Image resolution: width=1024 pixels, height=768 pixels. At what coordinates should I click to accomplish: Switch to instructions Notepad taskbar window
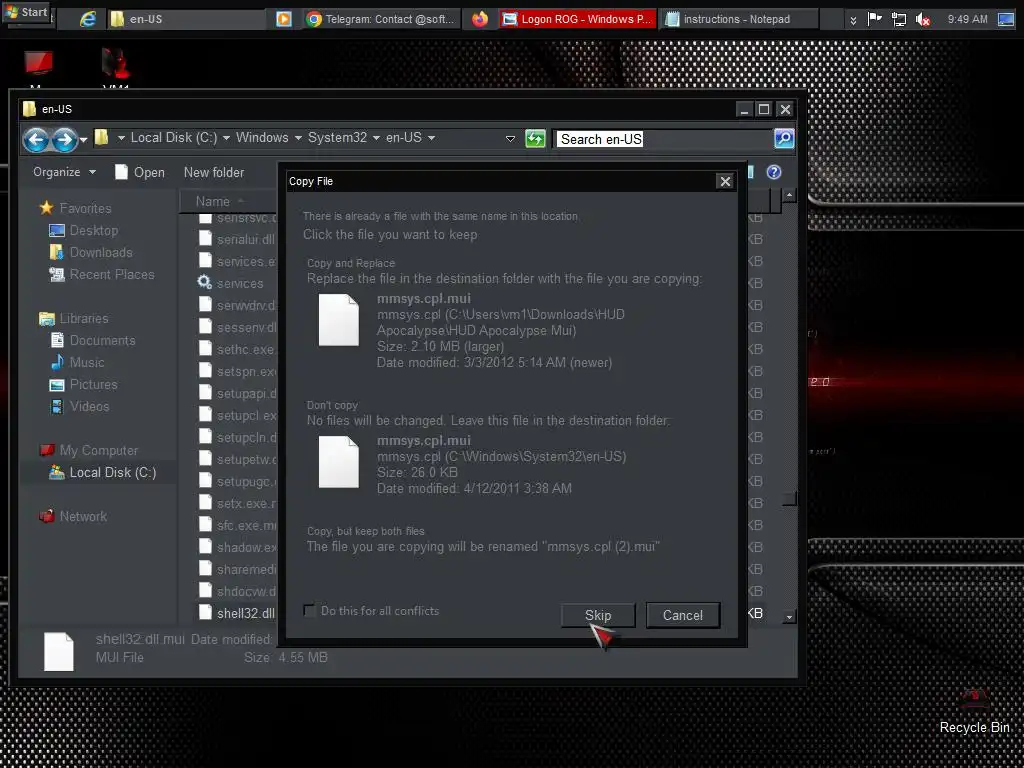(739, 19)
